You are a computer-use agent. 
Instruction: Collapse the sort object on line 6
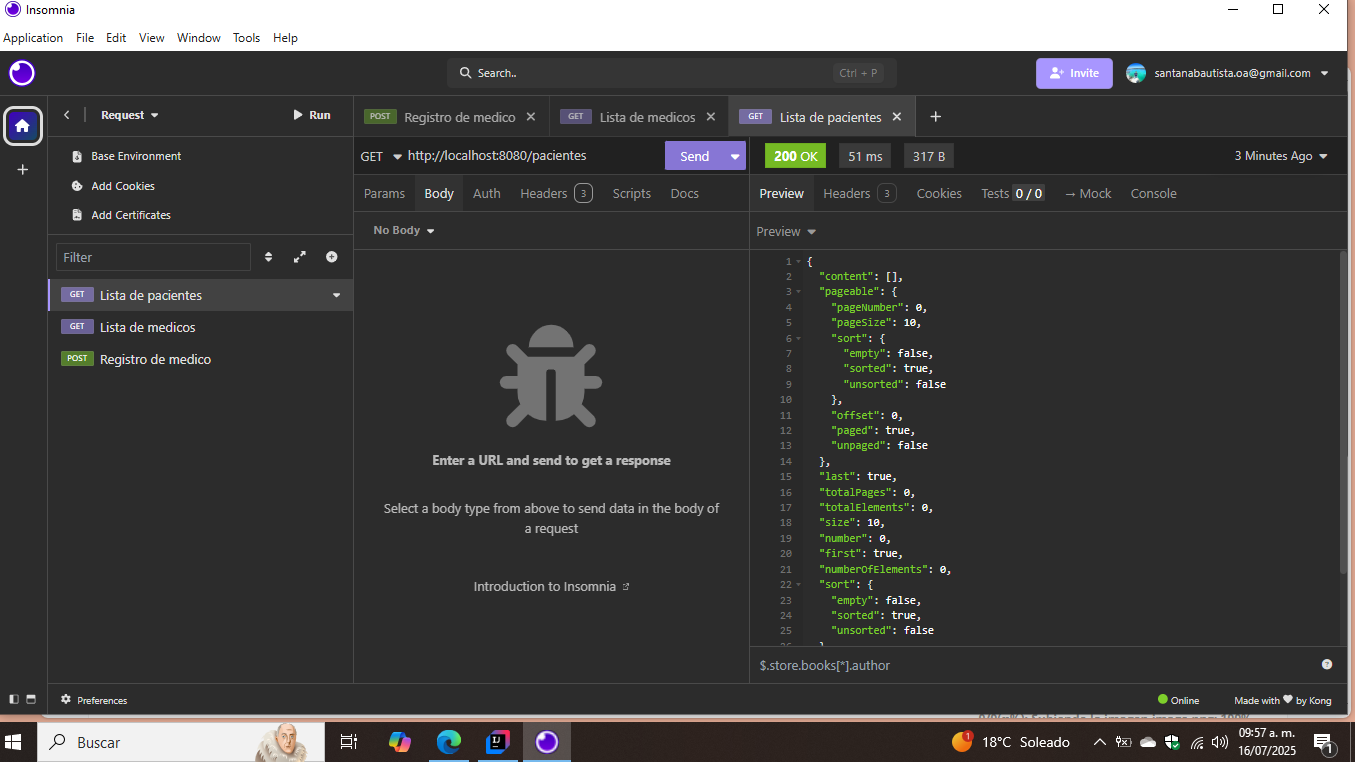coord(799,339)
